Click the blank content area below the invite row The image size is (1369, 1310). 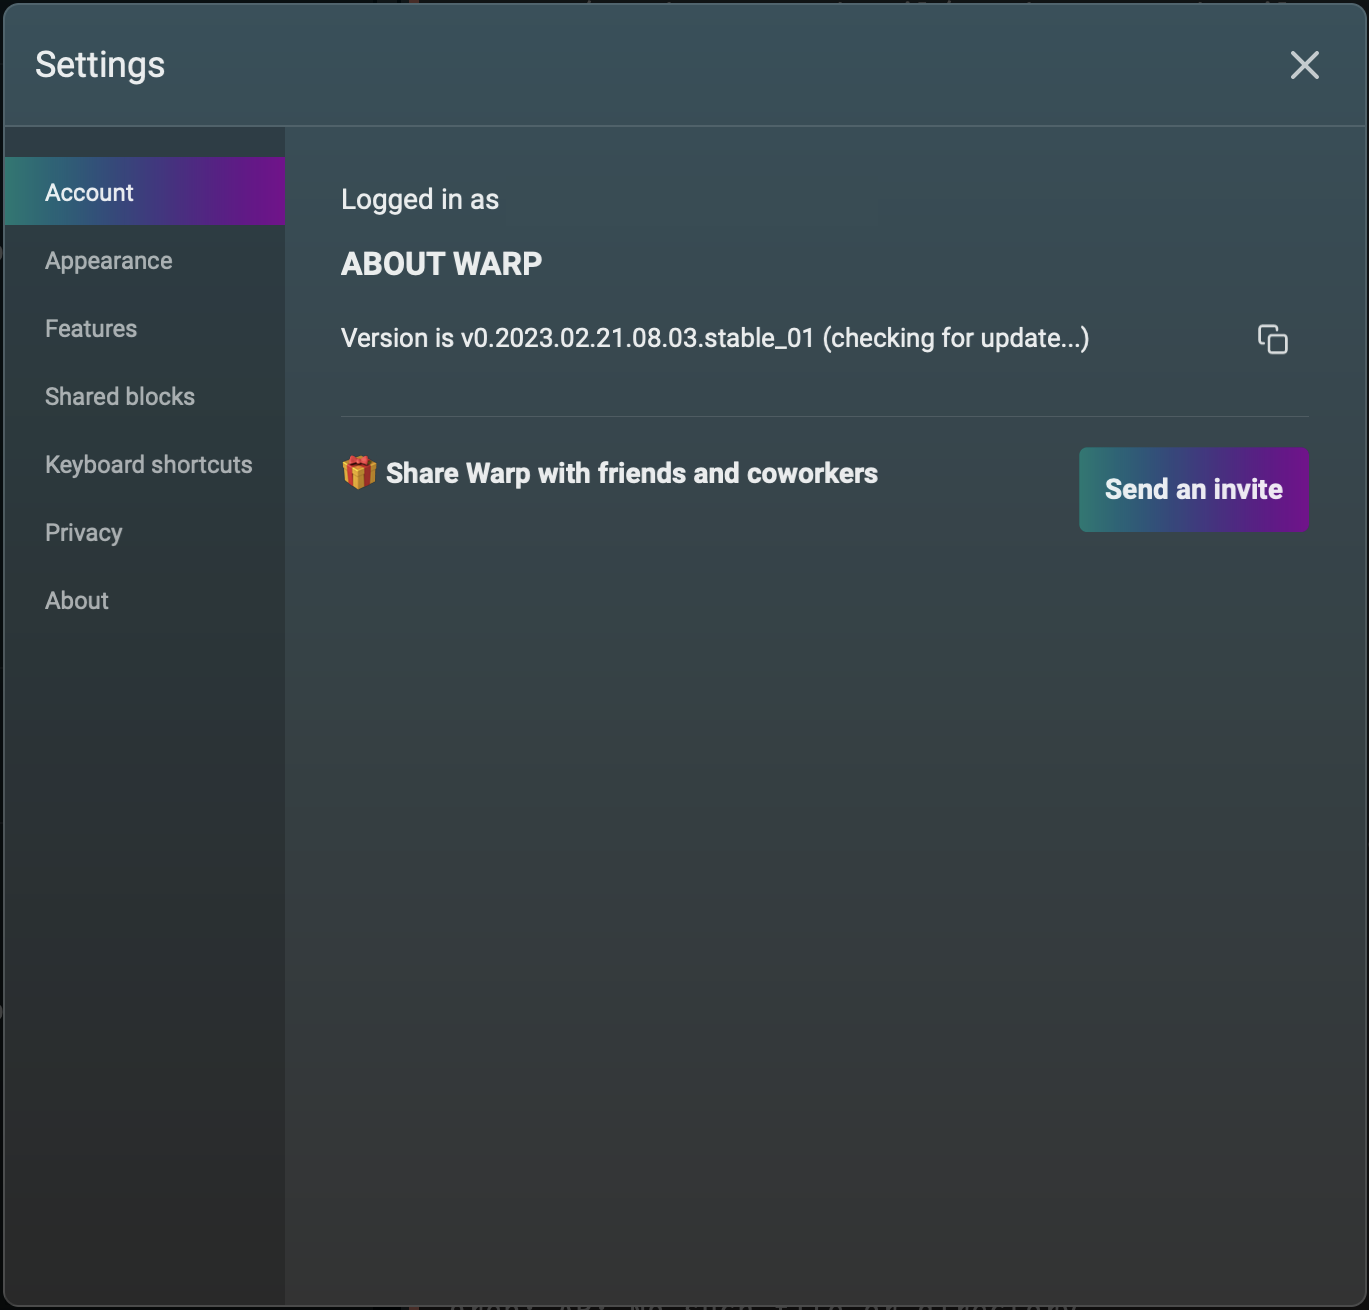(x=824, y=850)
